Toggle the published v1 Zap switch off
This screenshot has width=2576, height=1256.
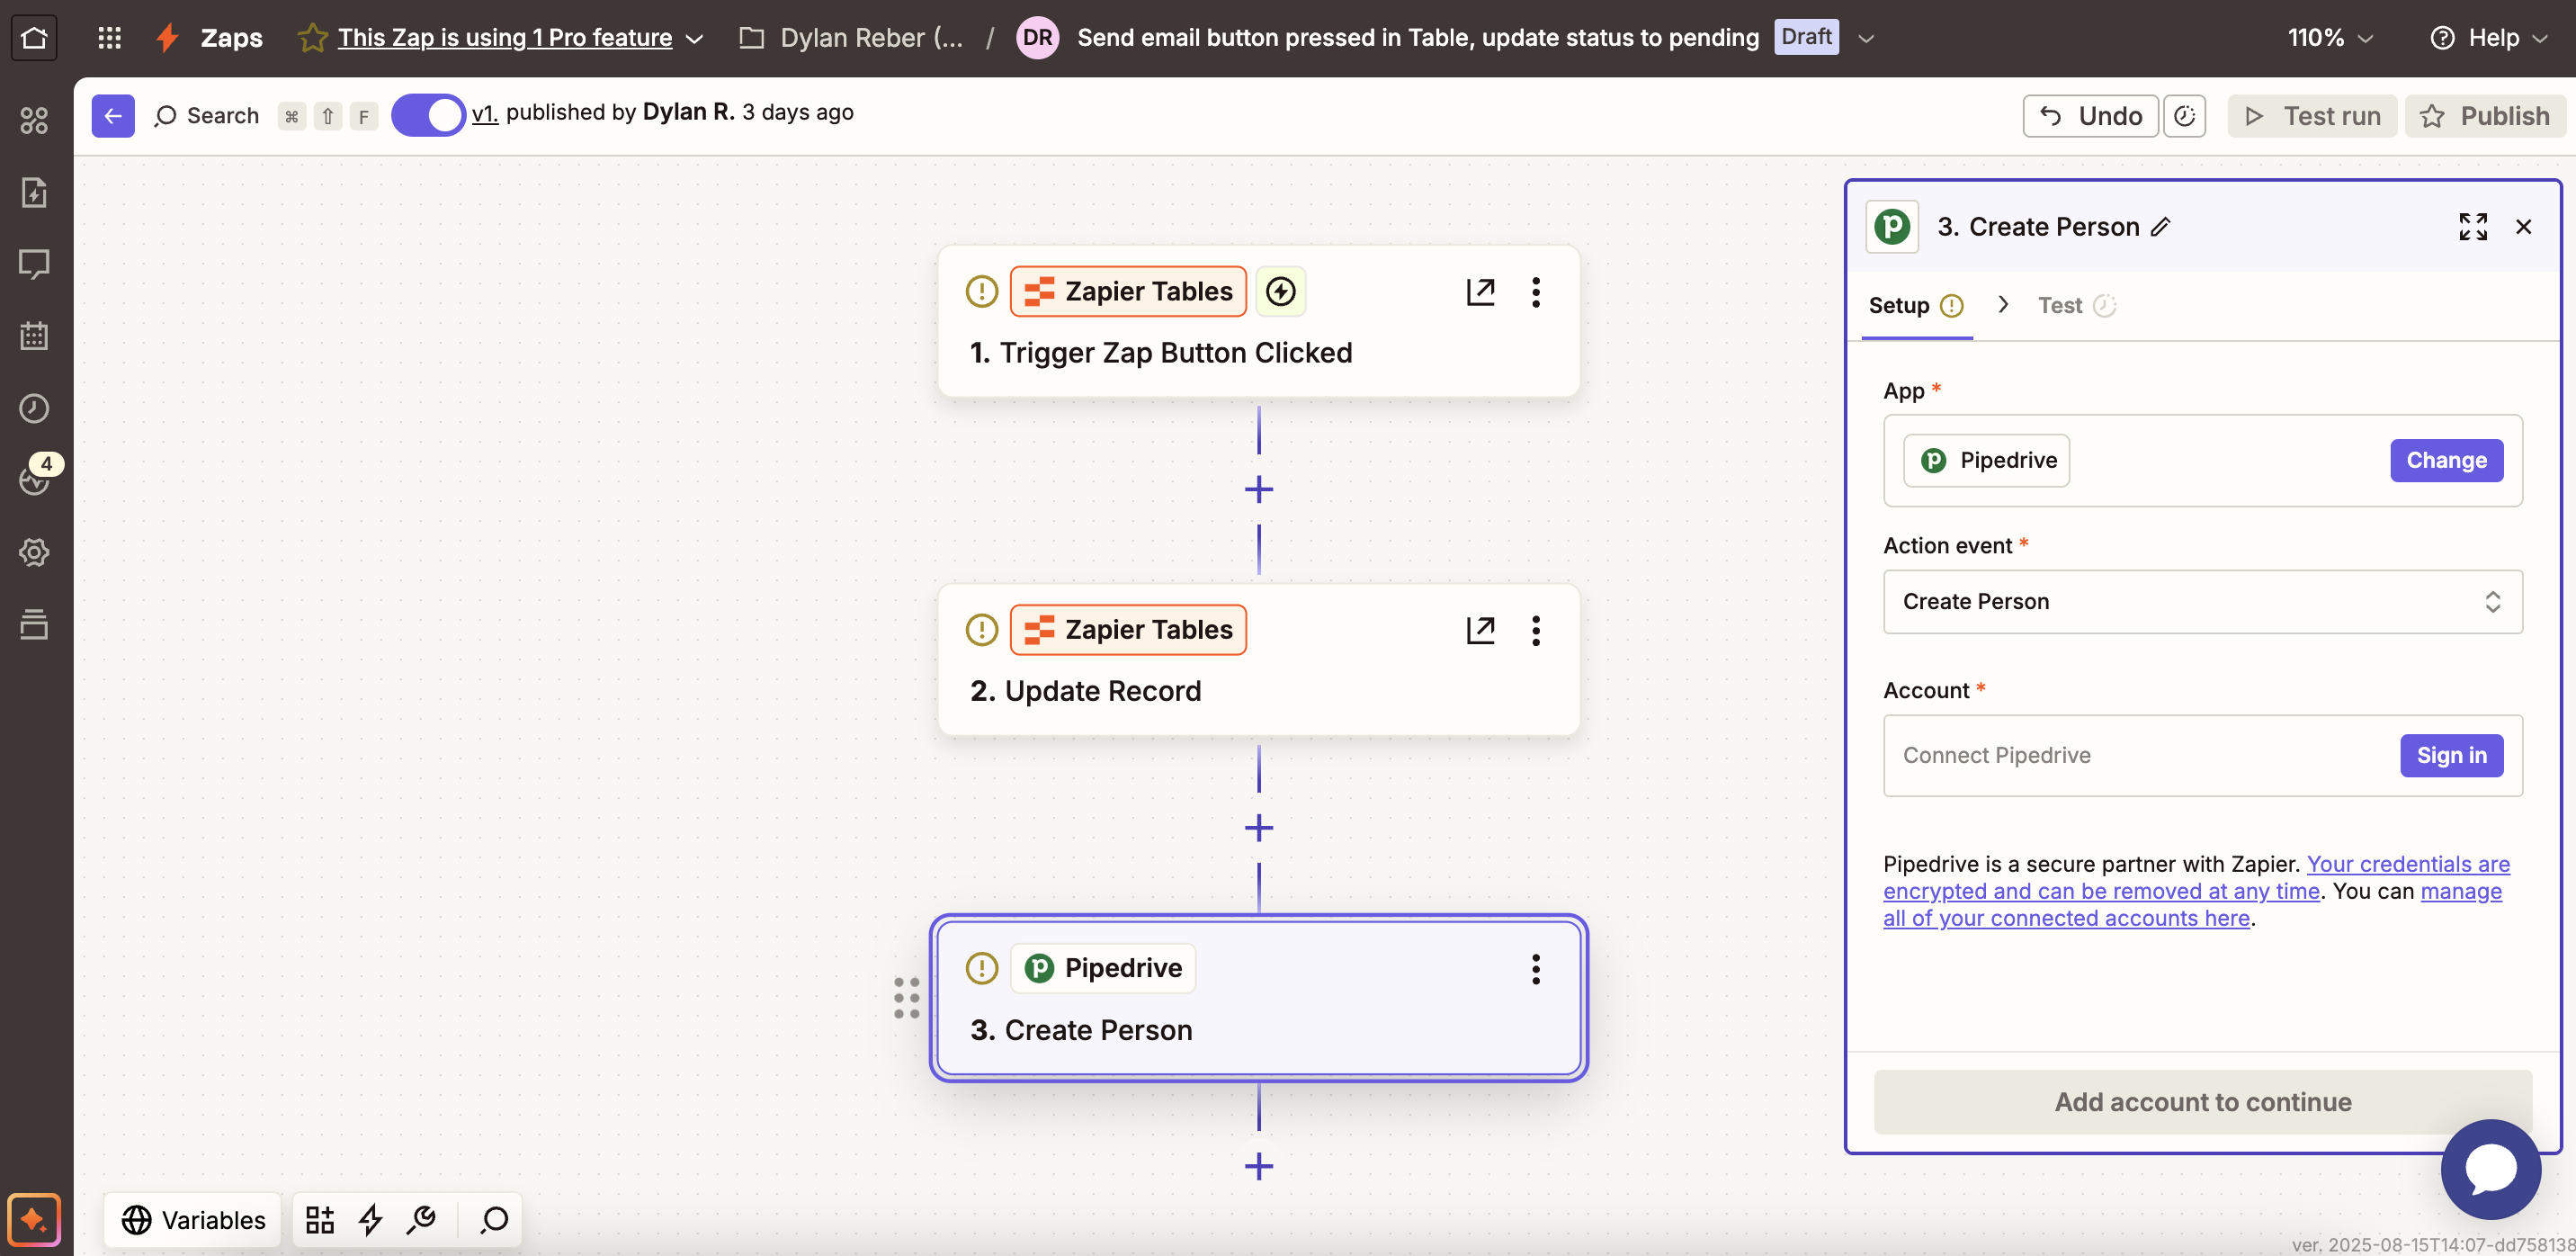pos(428,114)
